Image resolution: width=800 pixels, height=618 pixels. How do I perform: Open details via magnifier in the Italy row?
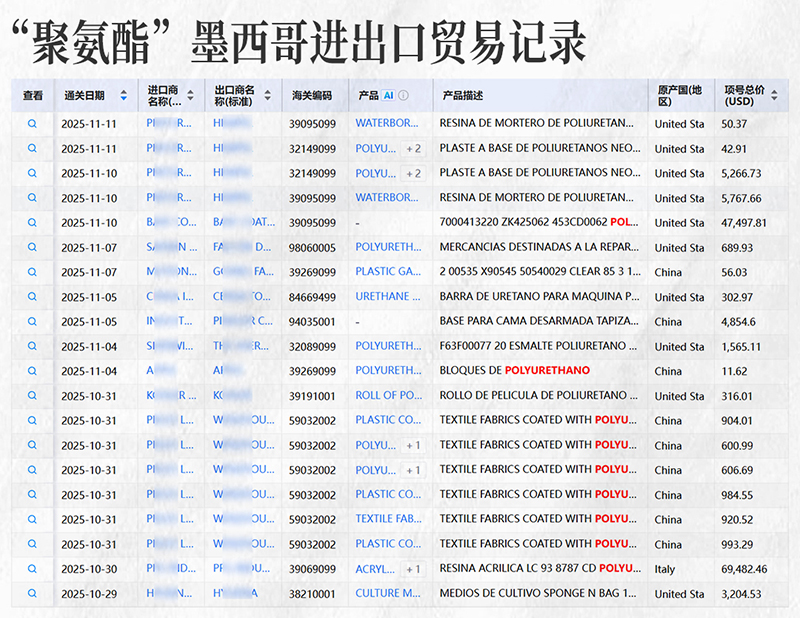point(32,568)
